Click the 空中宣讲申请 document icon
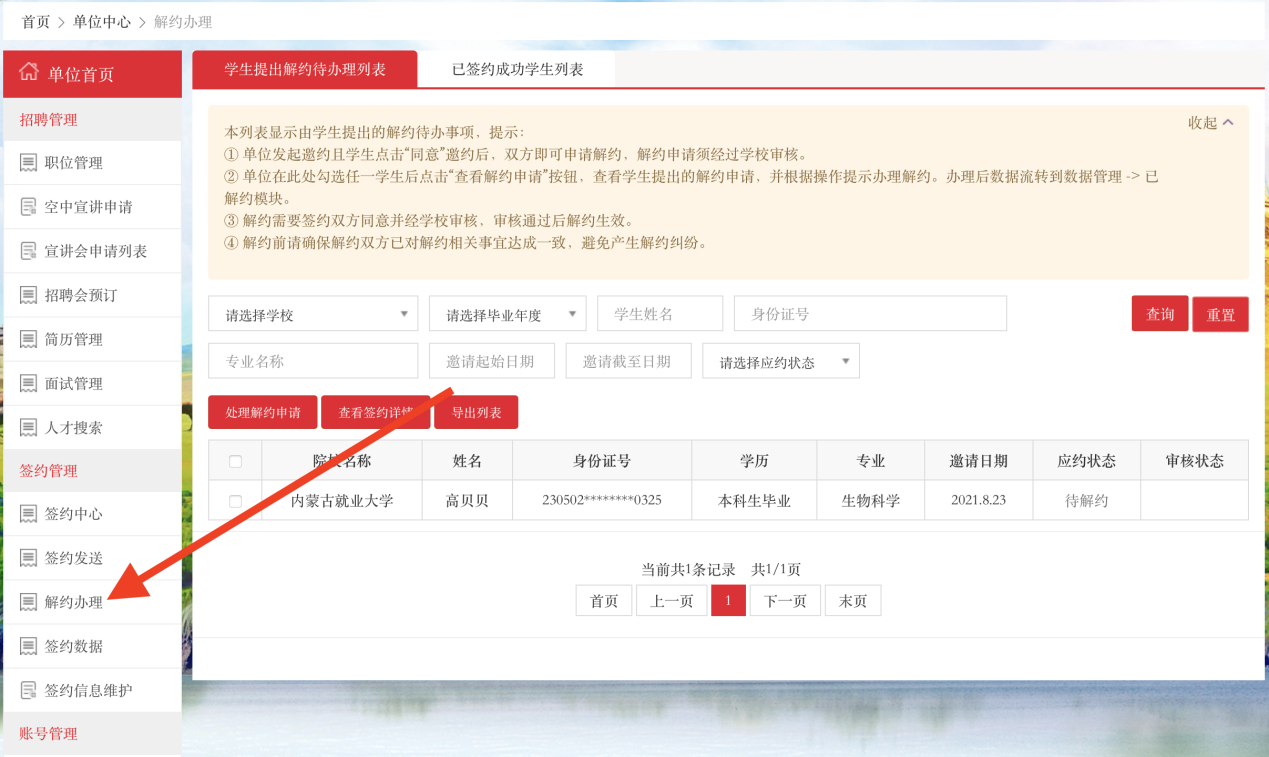Screen dimensions: 1269x757 click(x=28, y=207)
